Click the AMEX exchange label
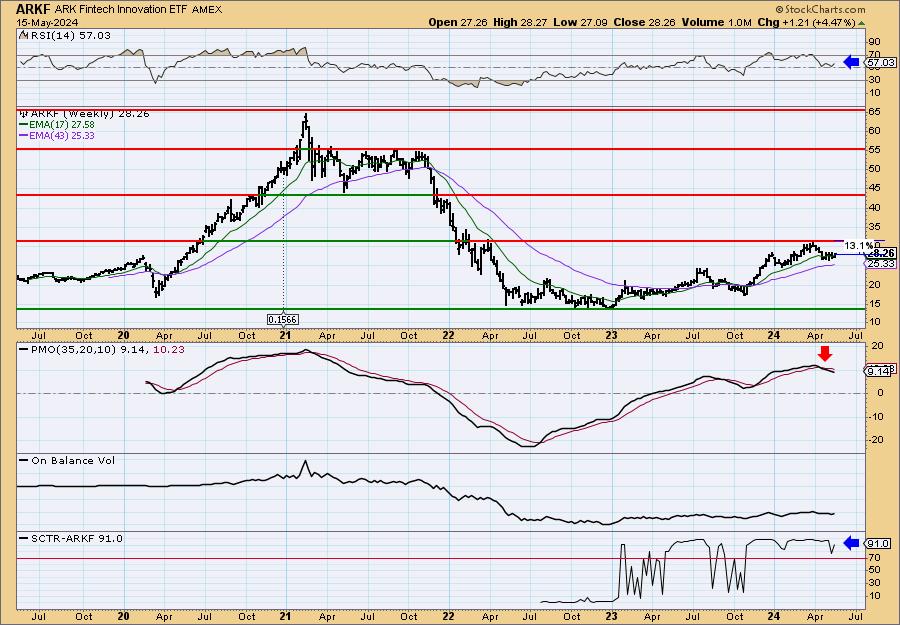This screenshot has height=625, width=900. pos(208,10)
